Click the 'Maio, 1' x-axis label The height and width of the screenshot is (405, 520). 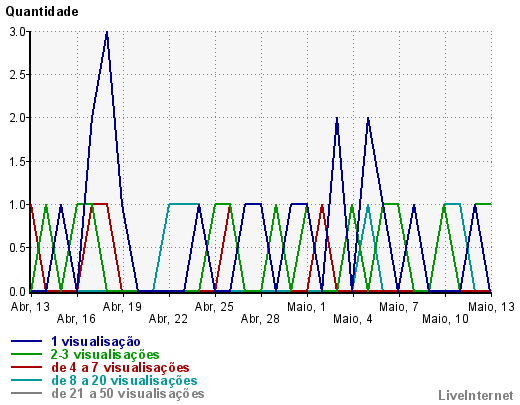pos(306,307)
